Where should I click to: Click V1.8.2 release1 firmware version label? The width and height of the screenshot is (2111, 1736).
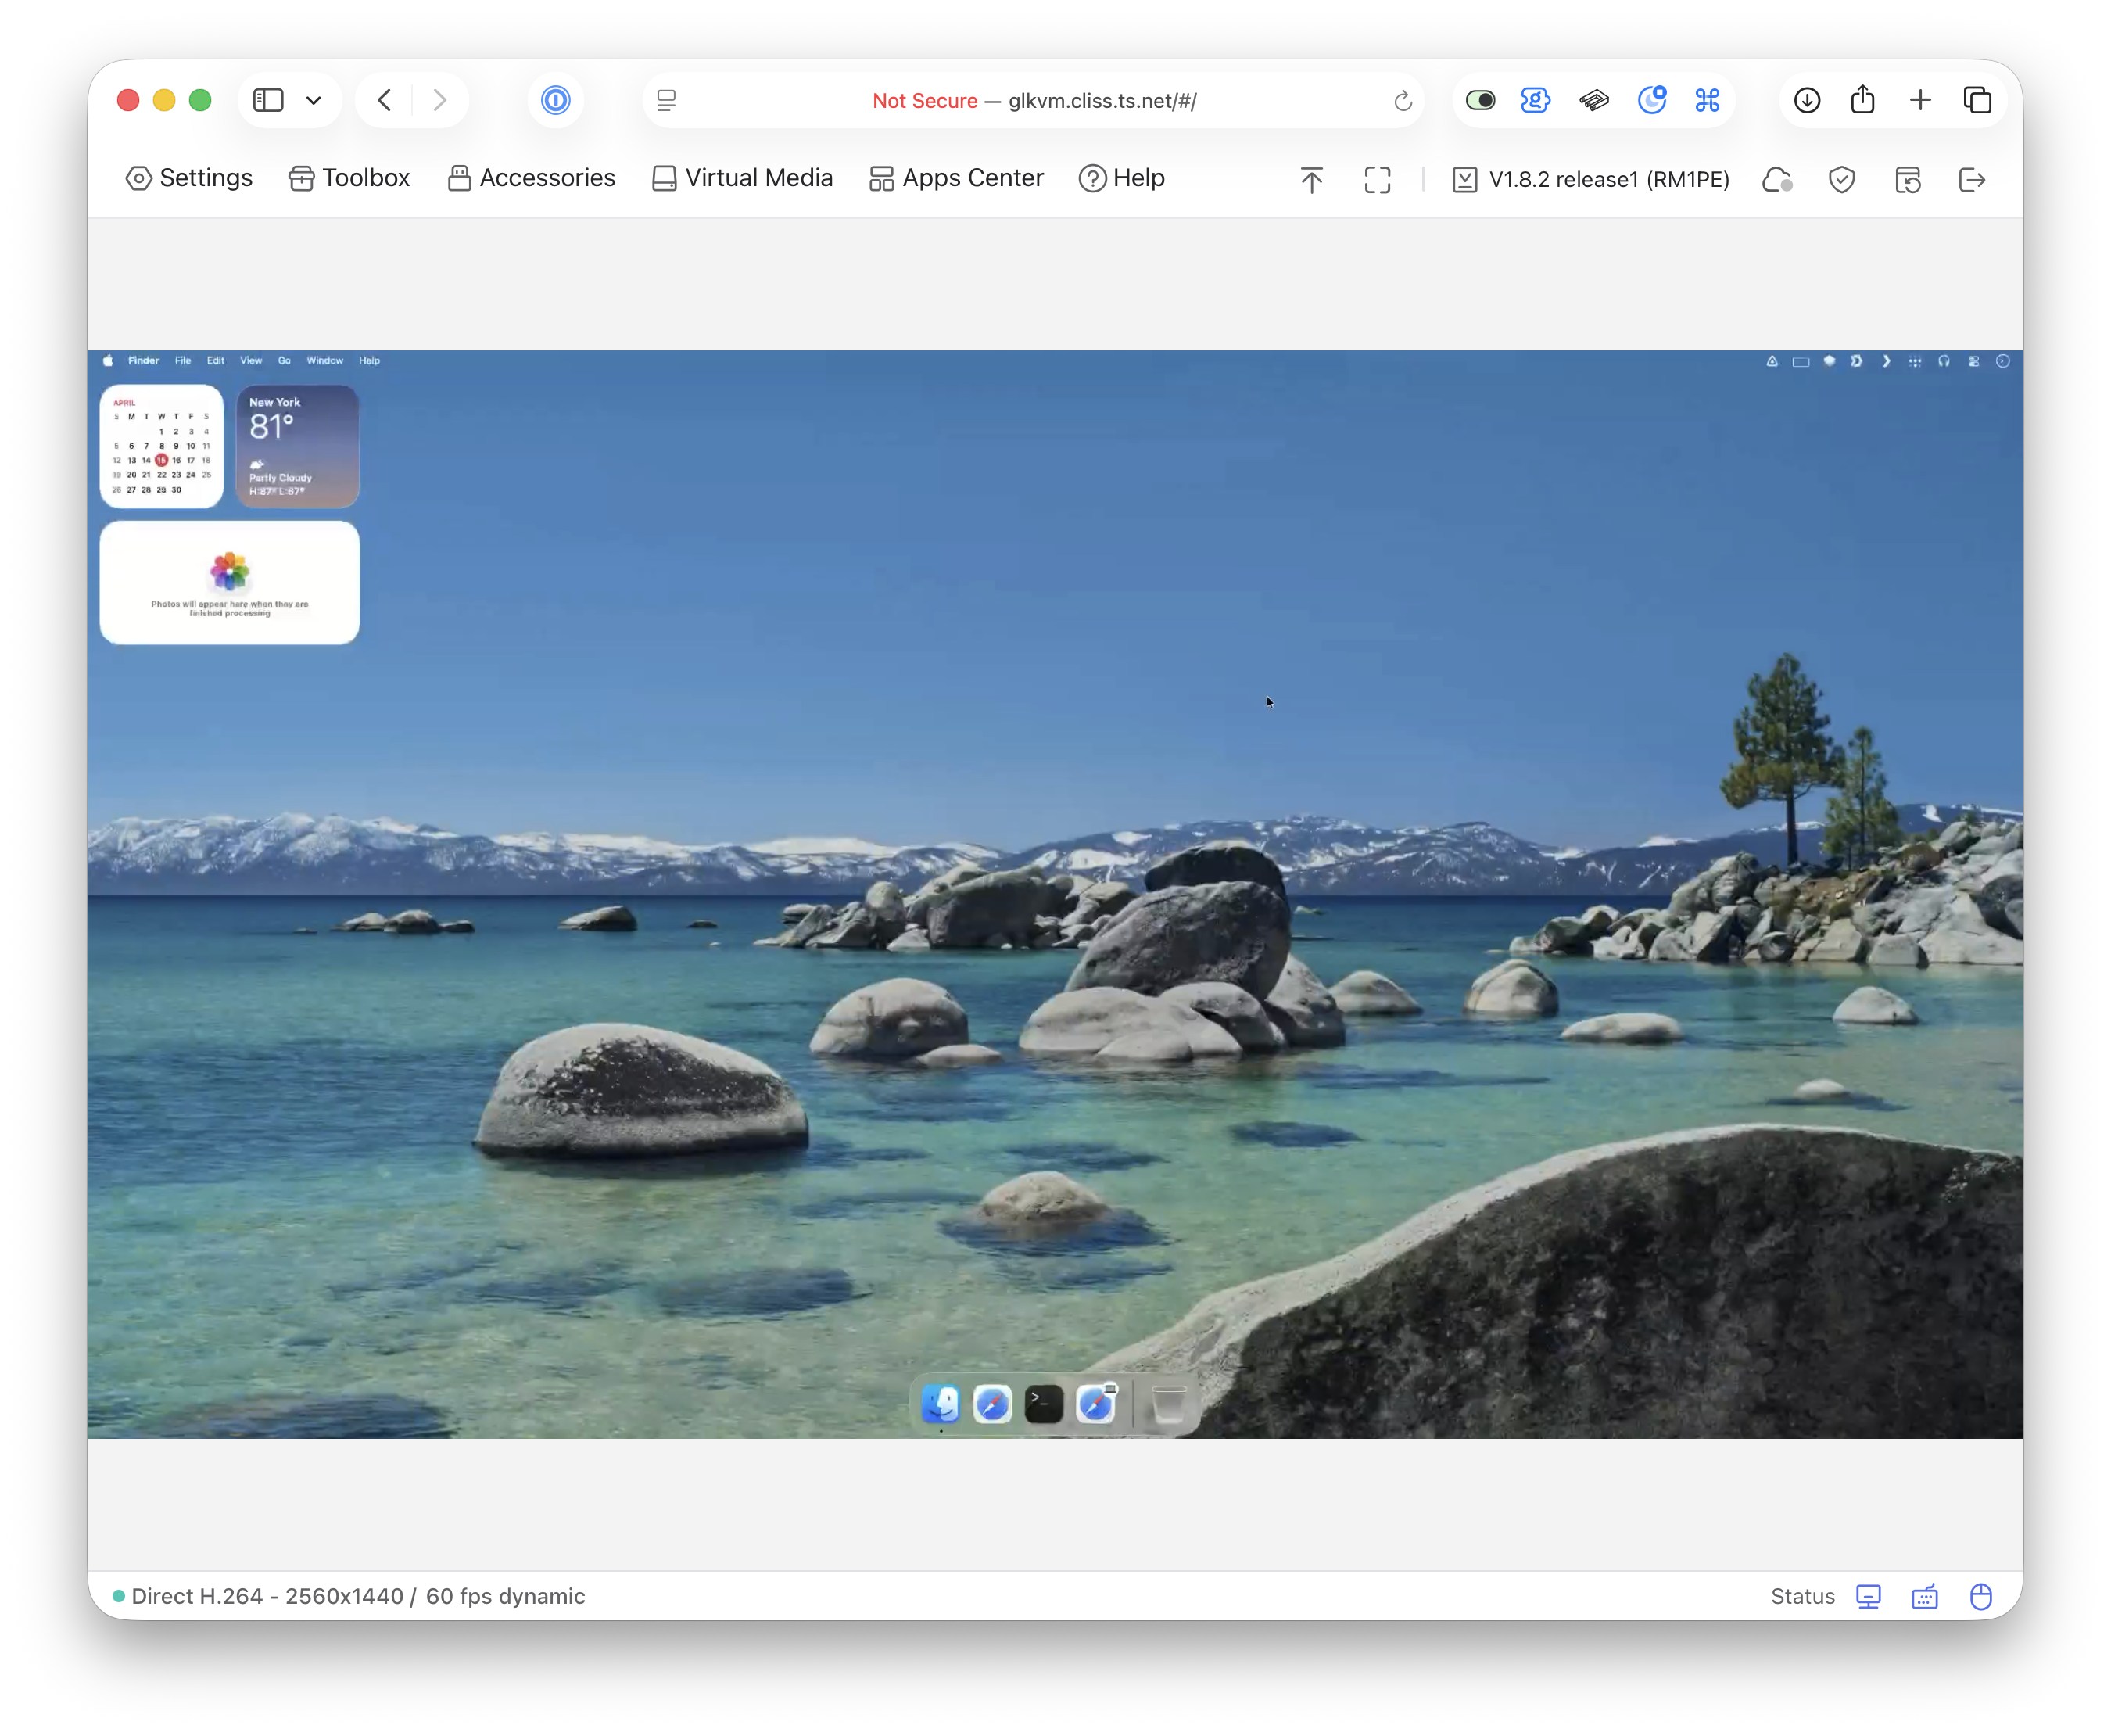click(1608, 180)
